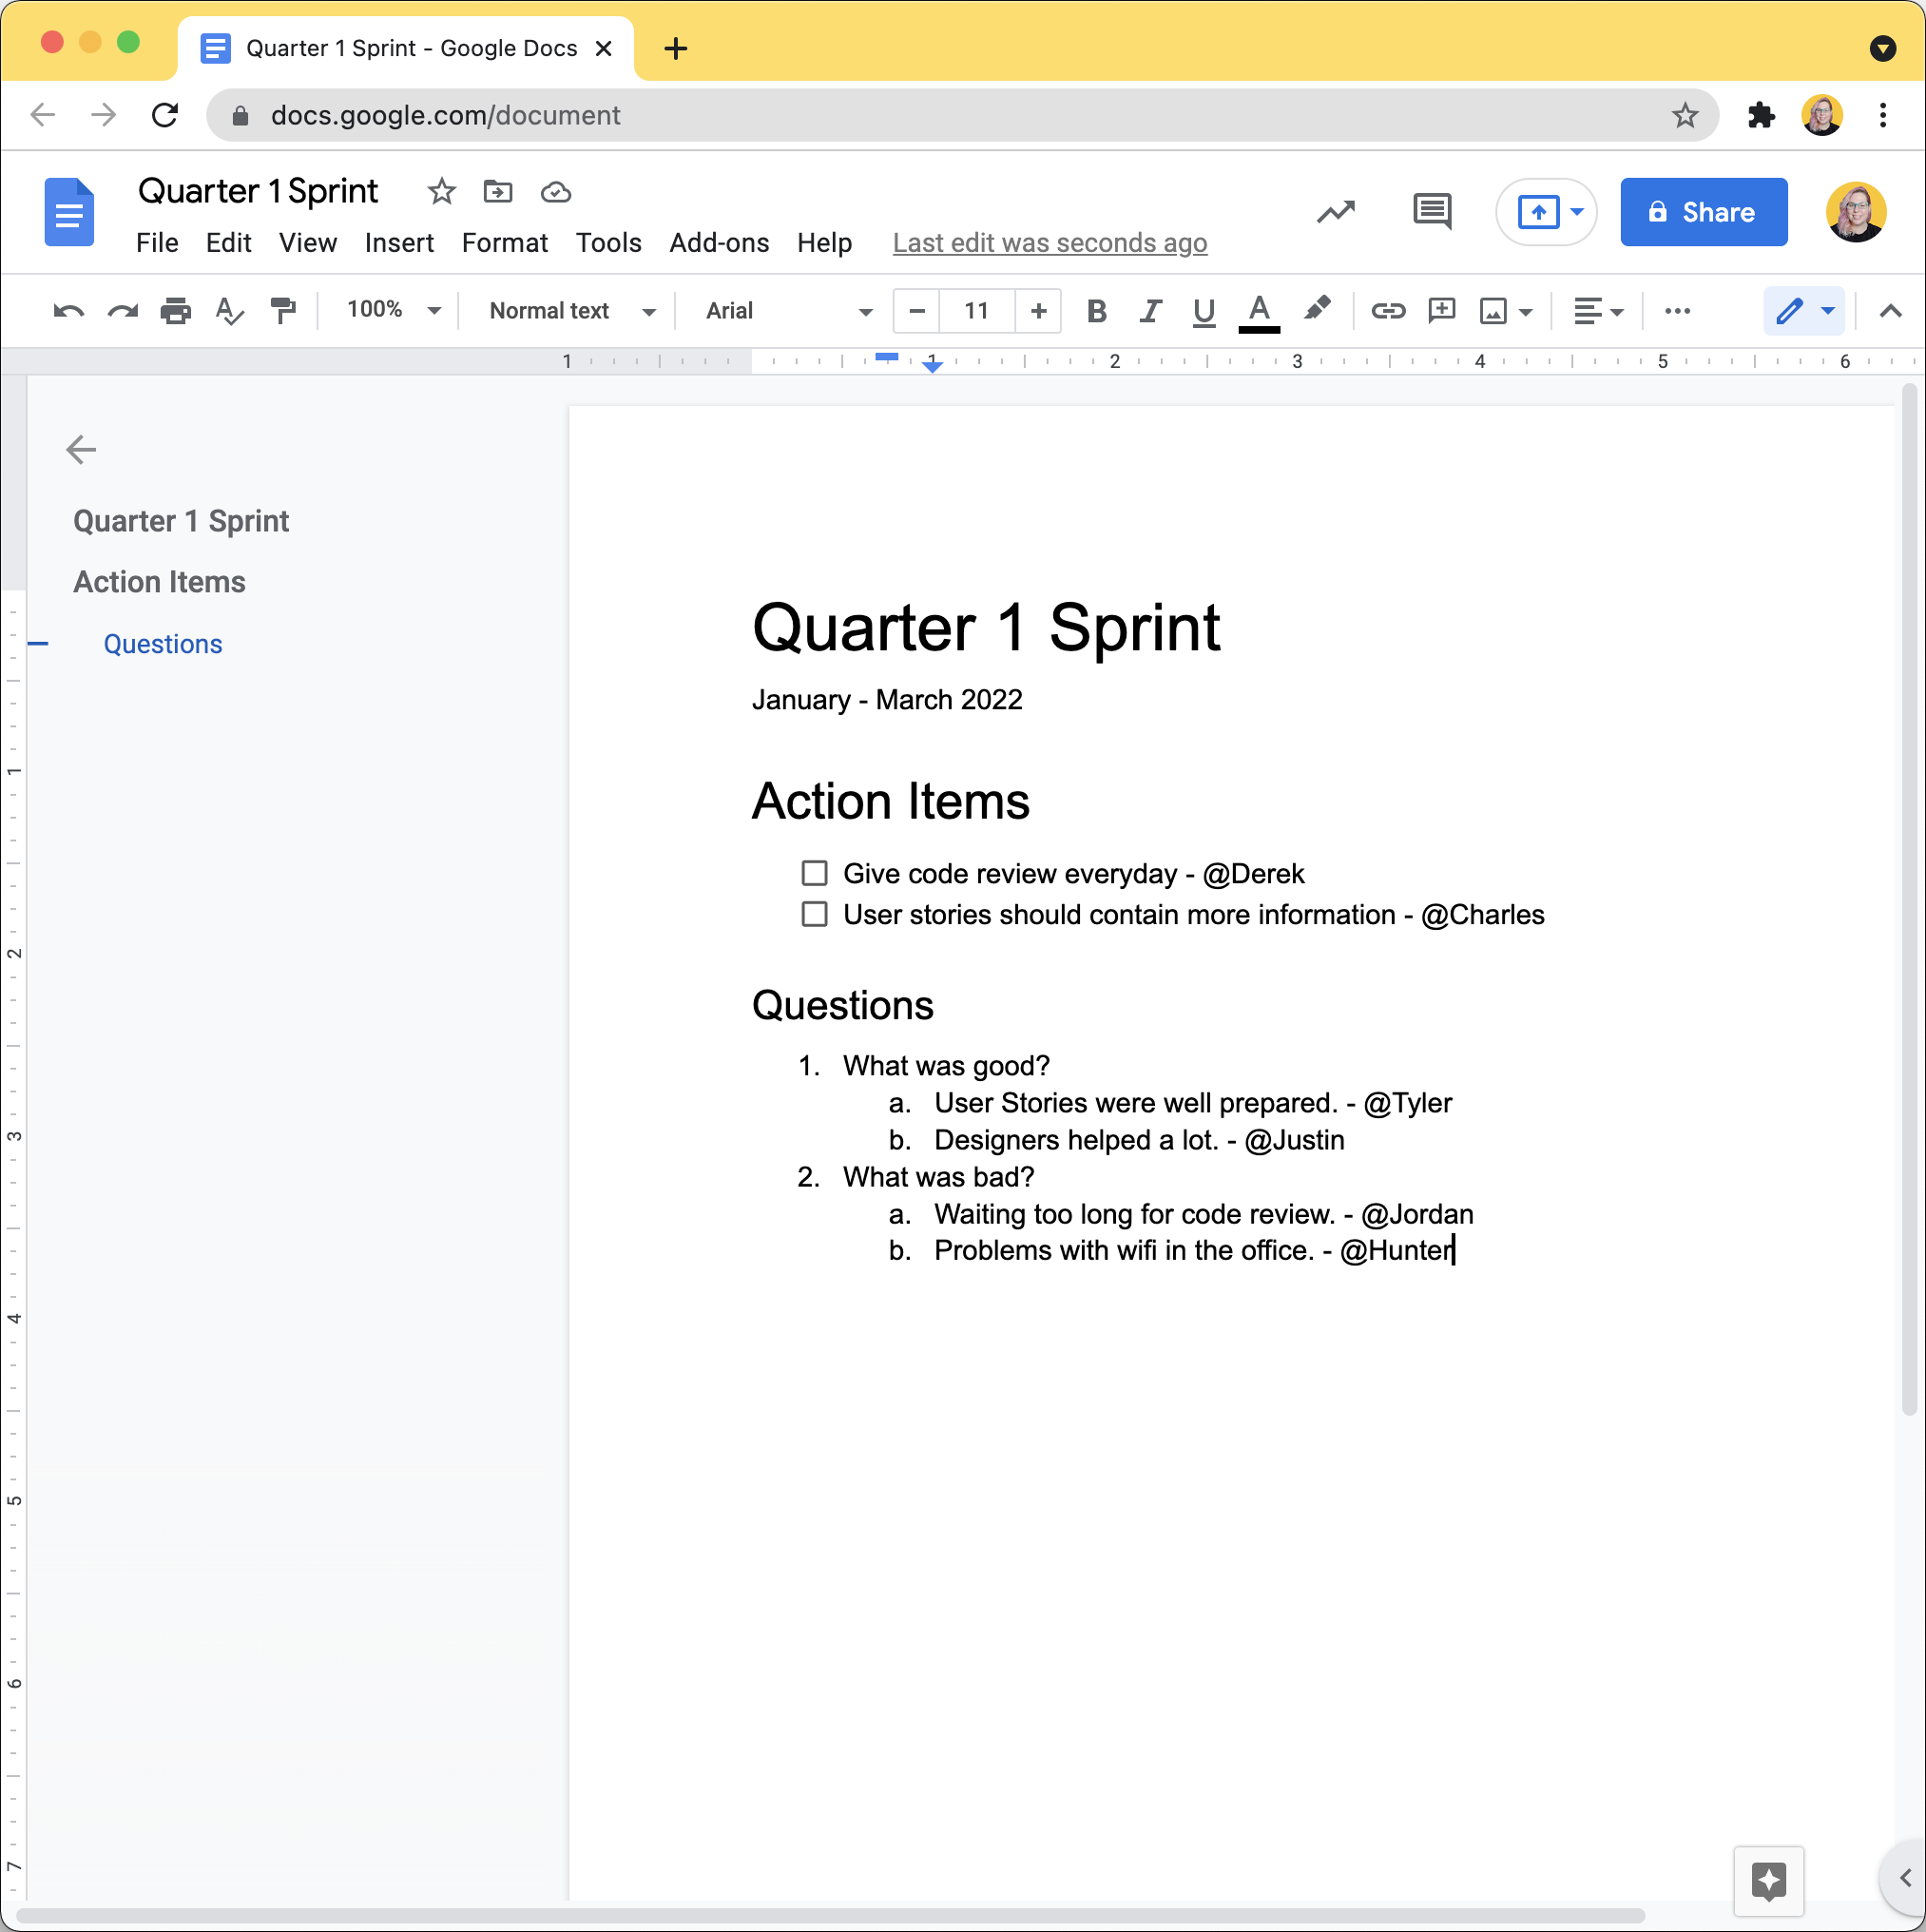This screenshot has height=1932, width=1926.
Task: Star the document
Action: coord(440,192)
